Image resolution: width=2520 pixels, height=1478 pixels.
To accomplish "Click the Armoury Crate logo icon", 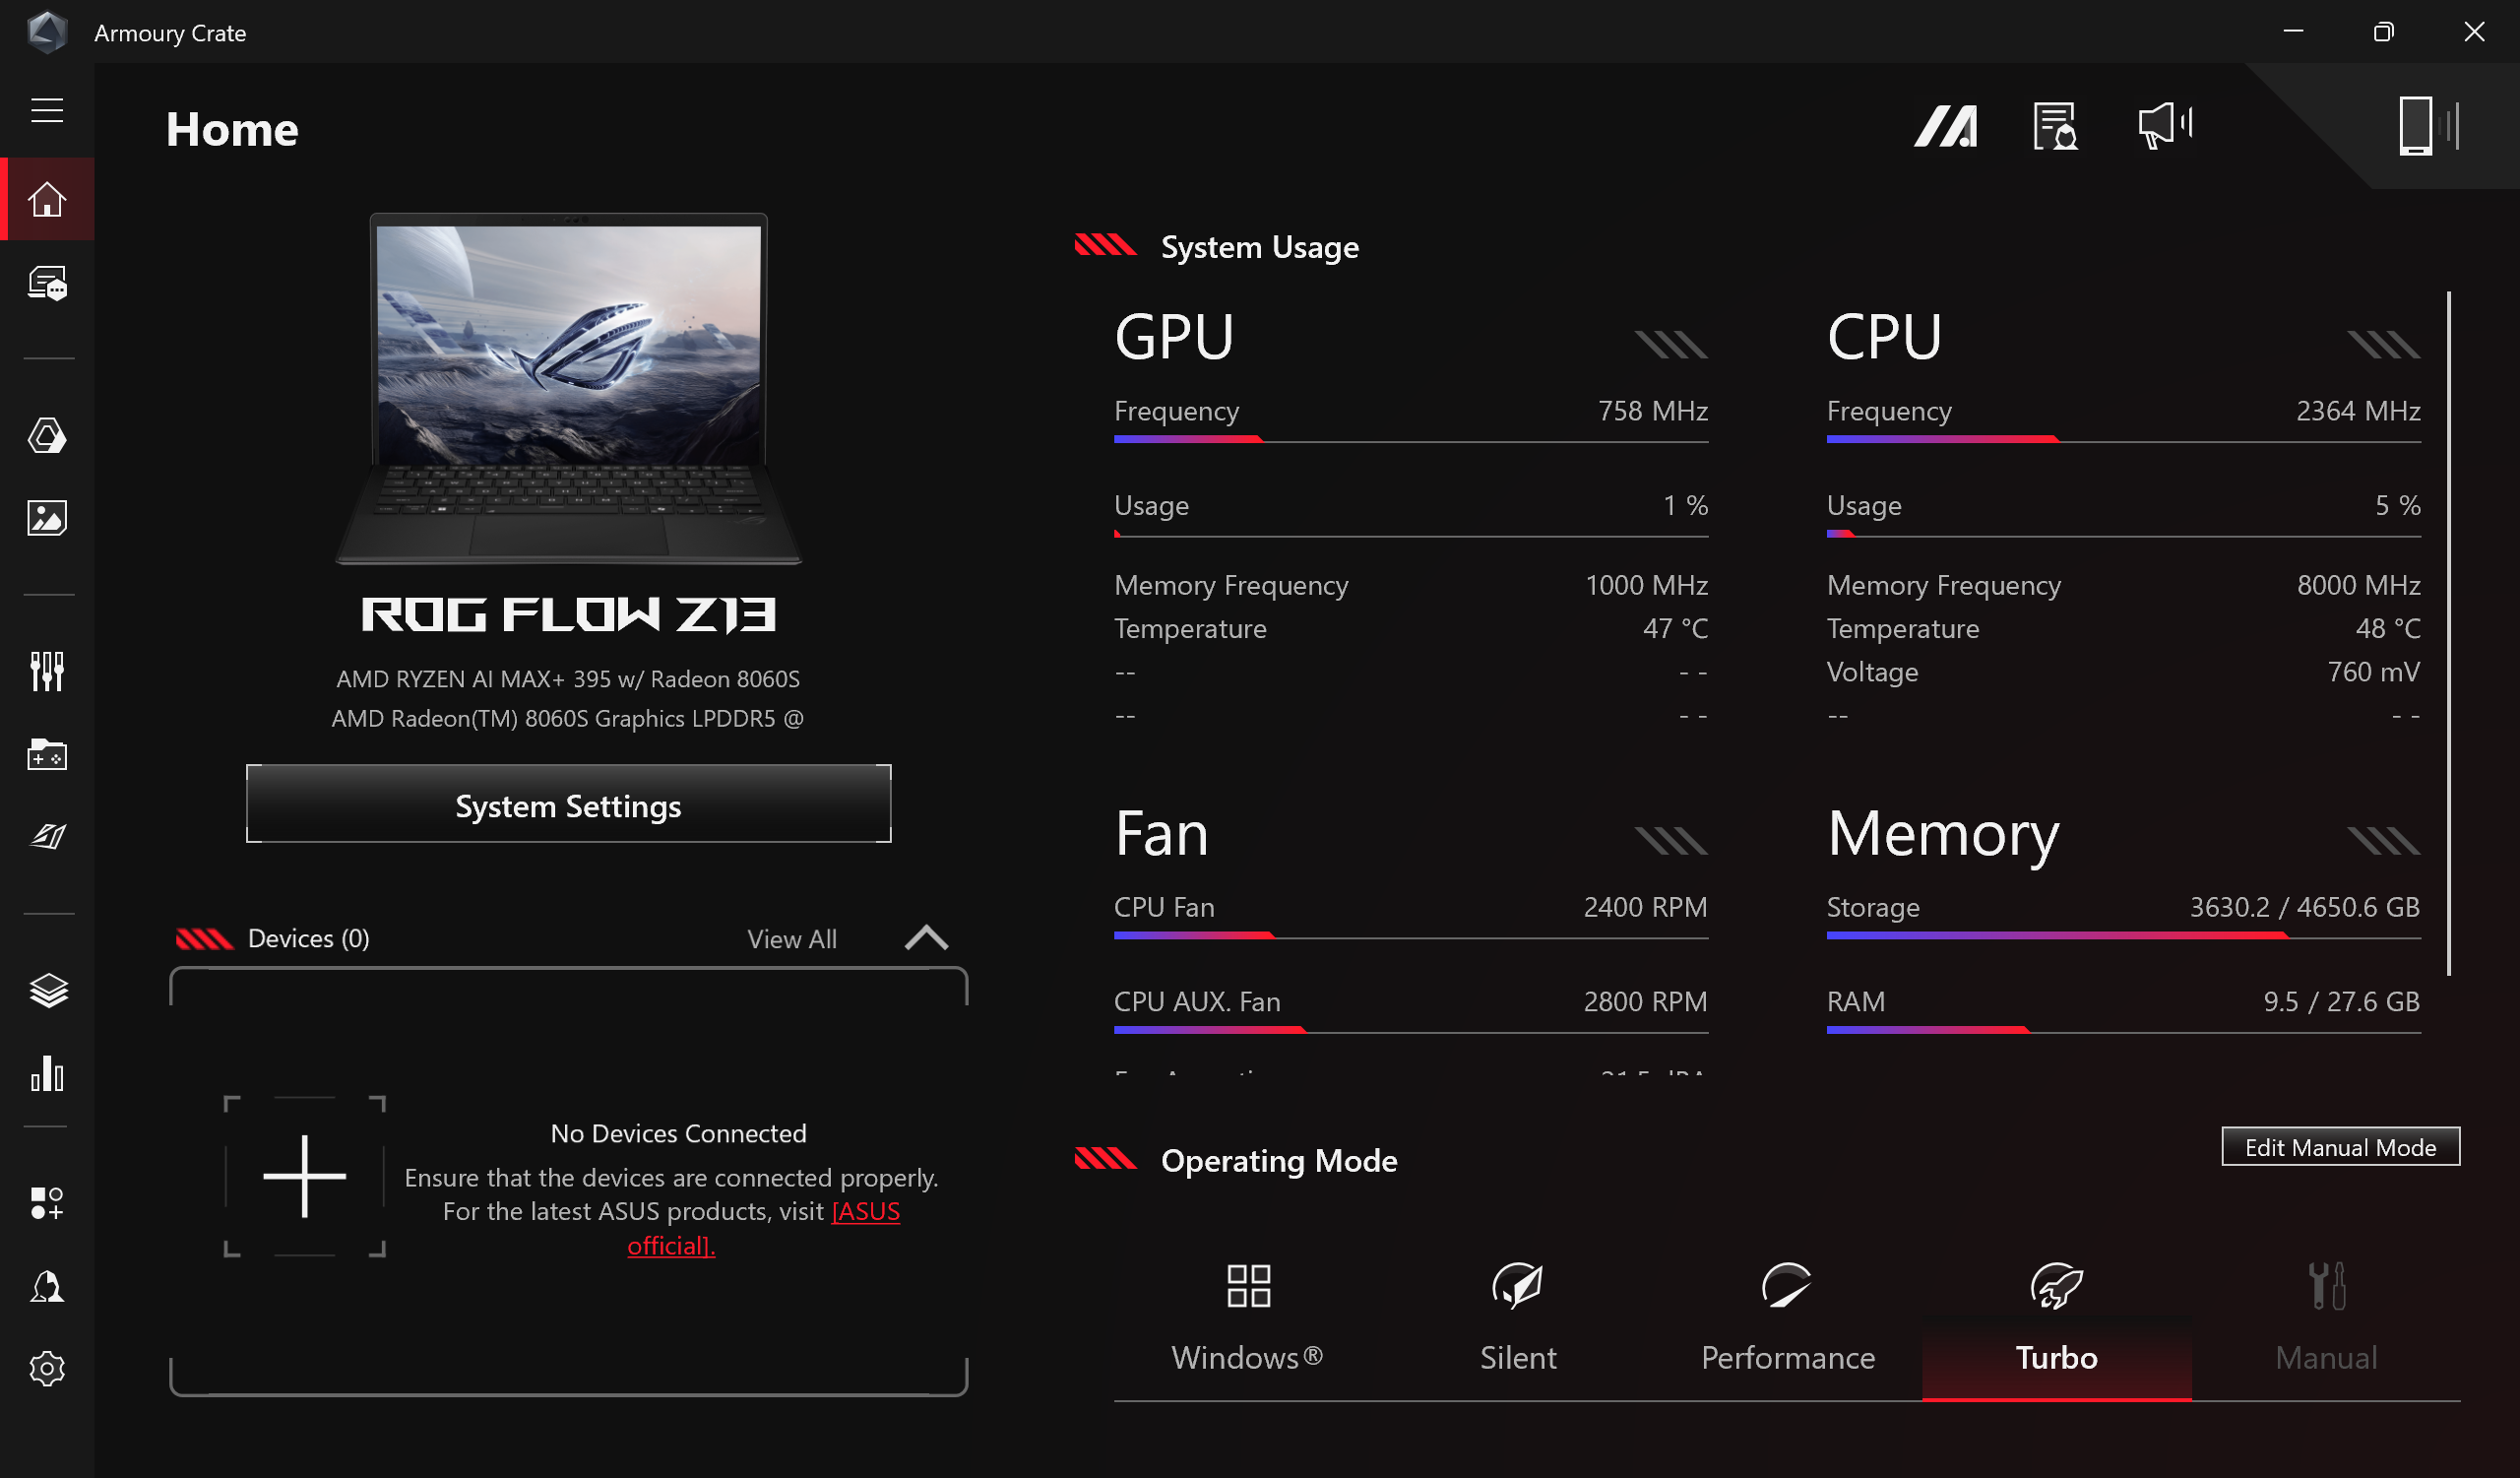I will click(x=47, y=32).
